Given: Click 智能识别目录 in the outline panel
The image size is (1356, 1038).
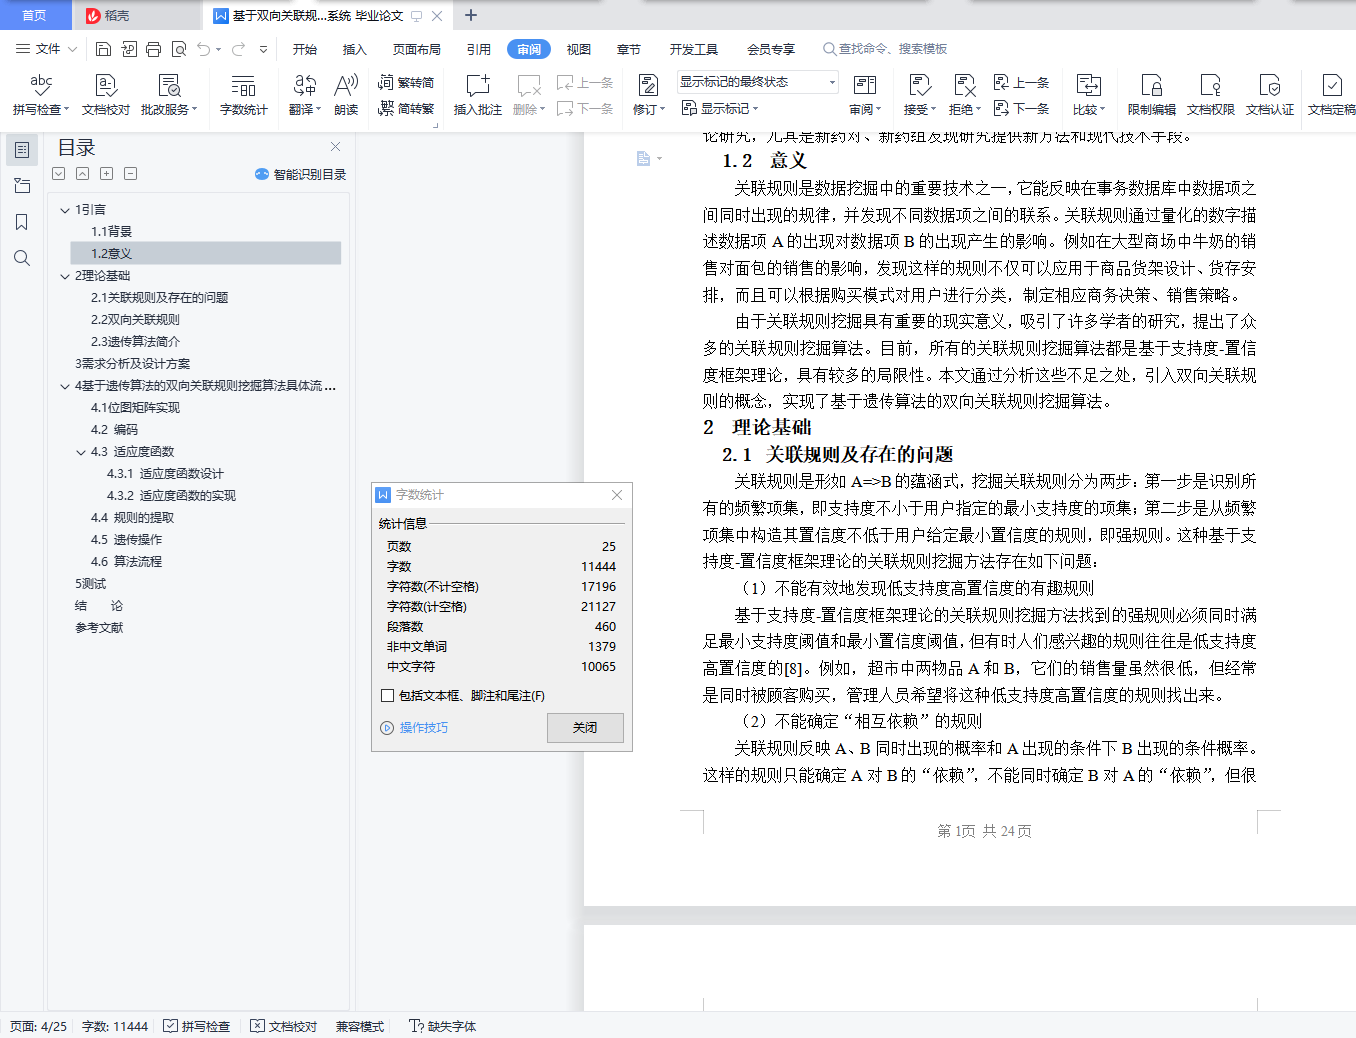Looking at the screenshot, I should 301,174.
